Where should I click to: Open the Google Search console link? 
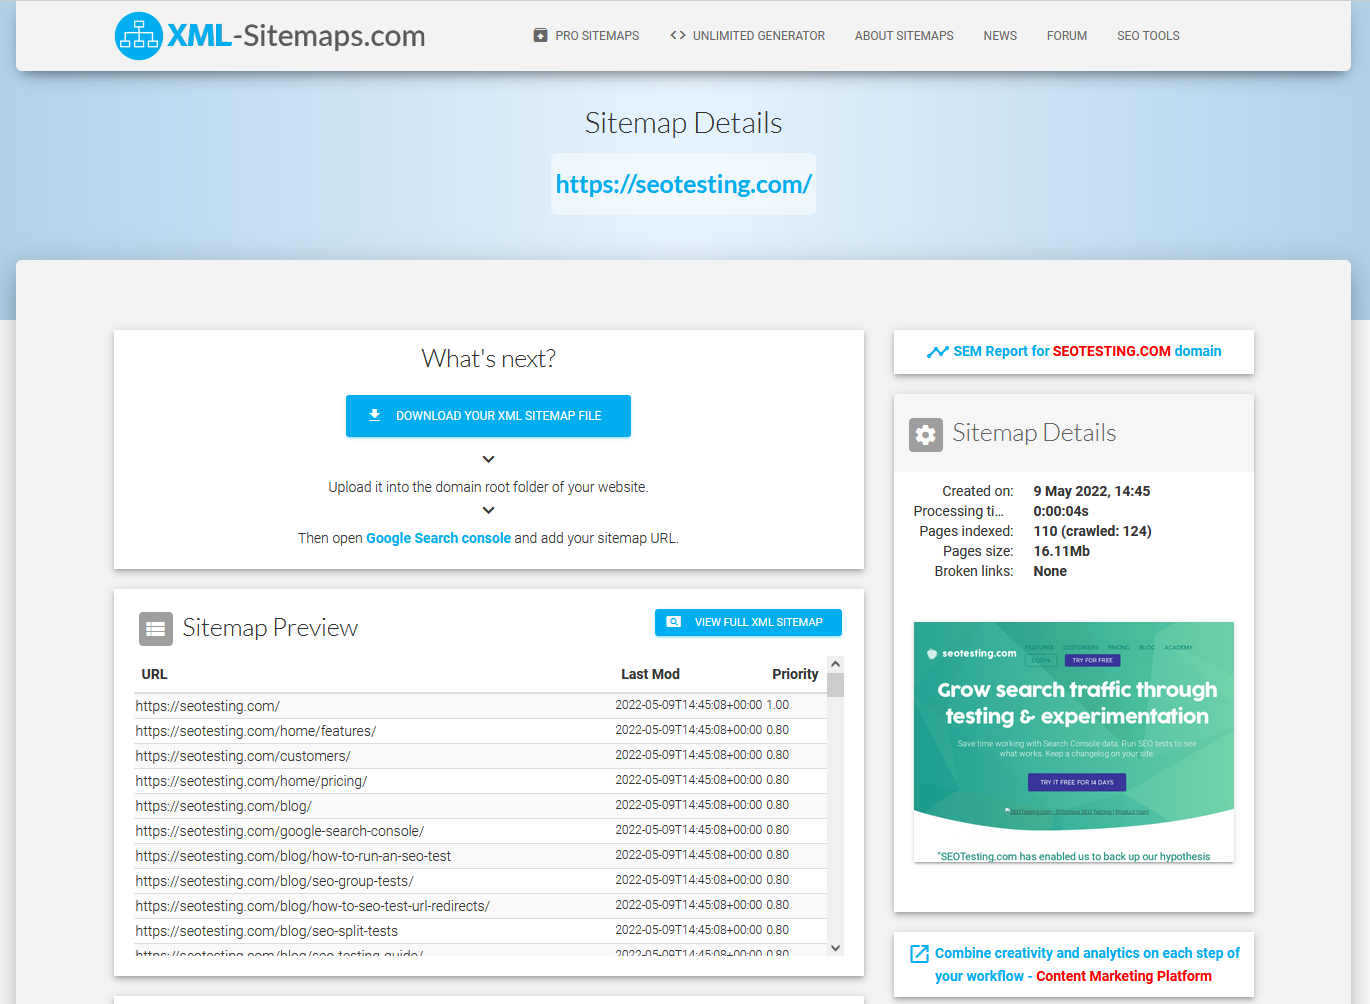pos(438,538)
